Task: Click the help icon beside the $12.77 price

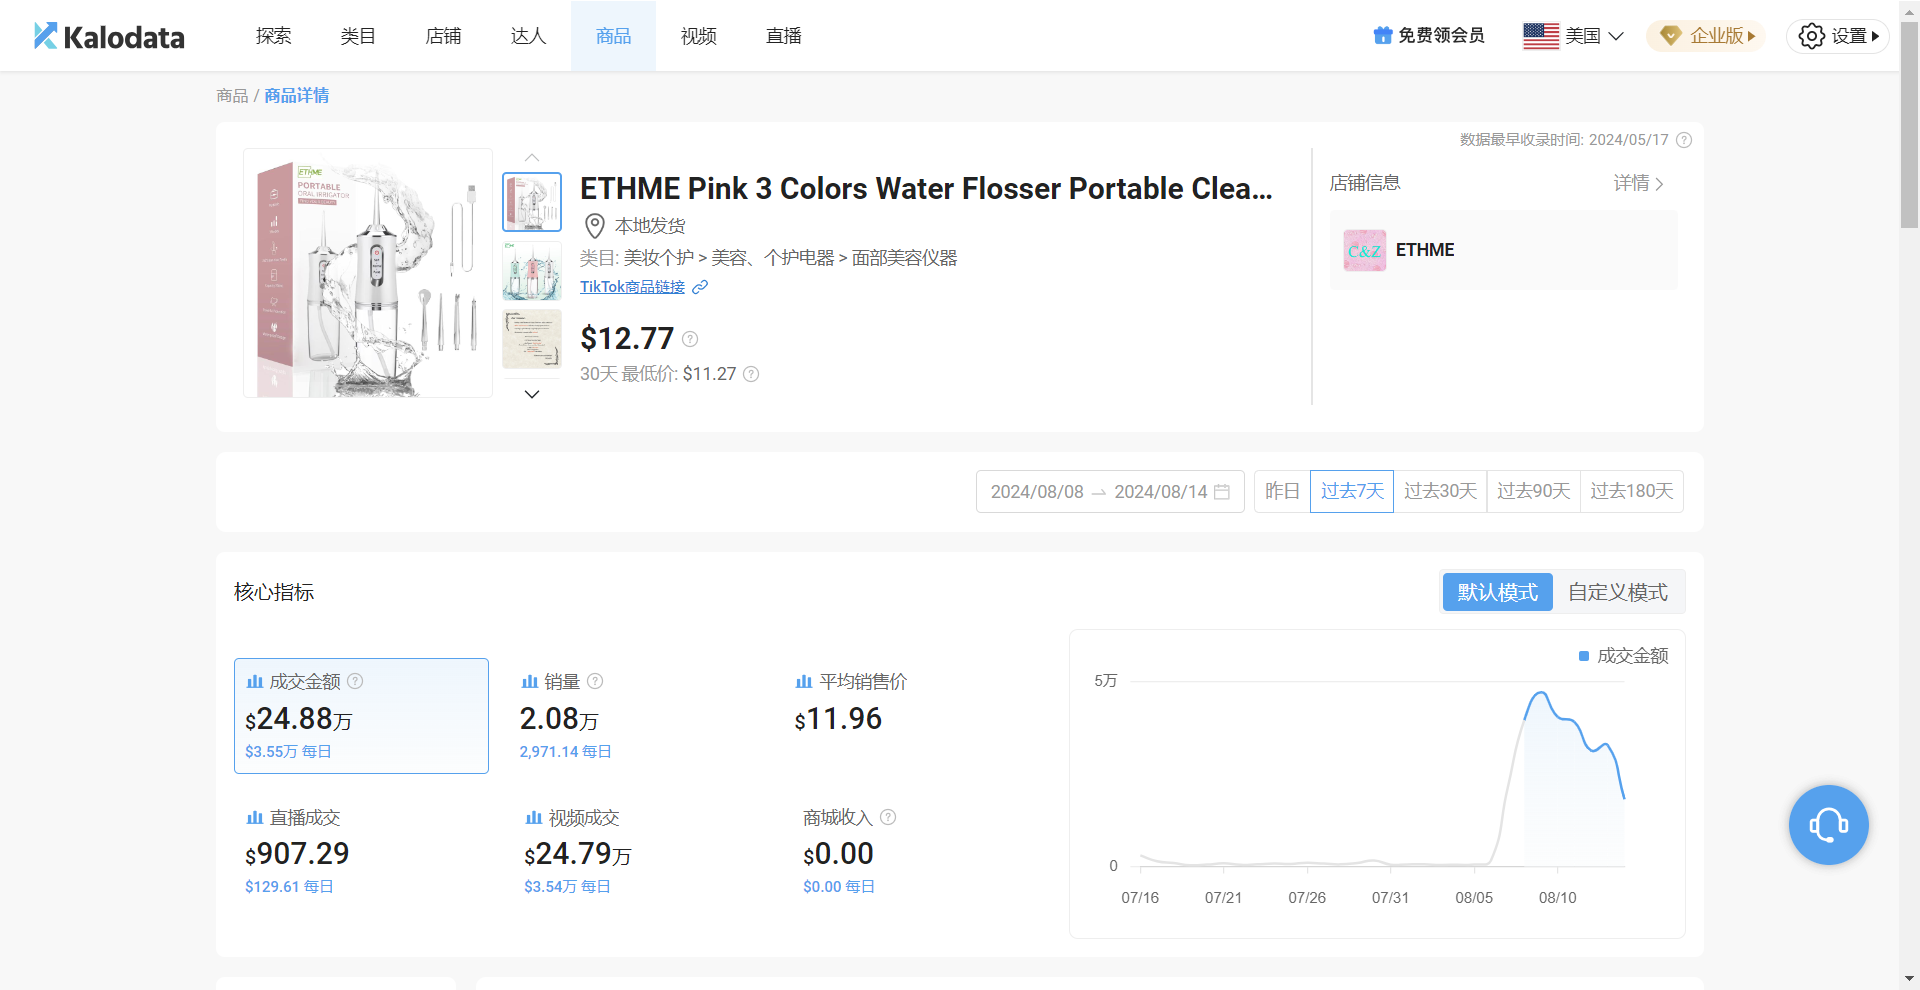Action: (690, 339)
